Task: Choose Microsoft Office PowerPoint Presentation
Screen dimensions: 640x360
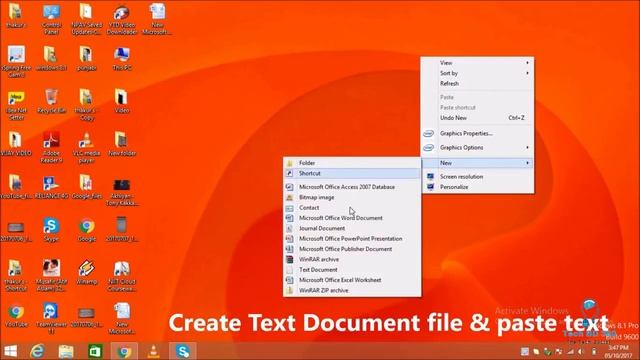Action: click(x=352, y=238)
